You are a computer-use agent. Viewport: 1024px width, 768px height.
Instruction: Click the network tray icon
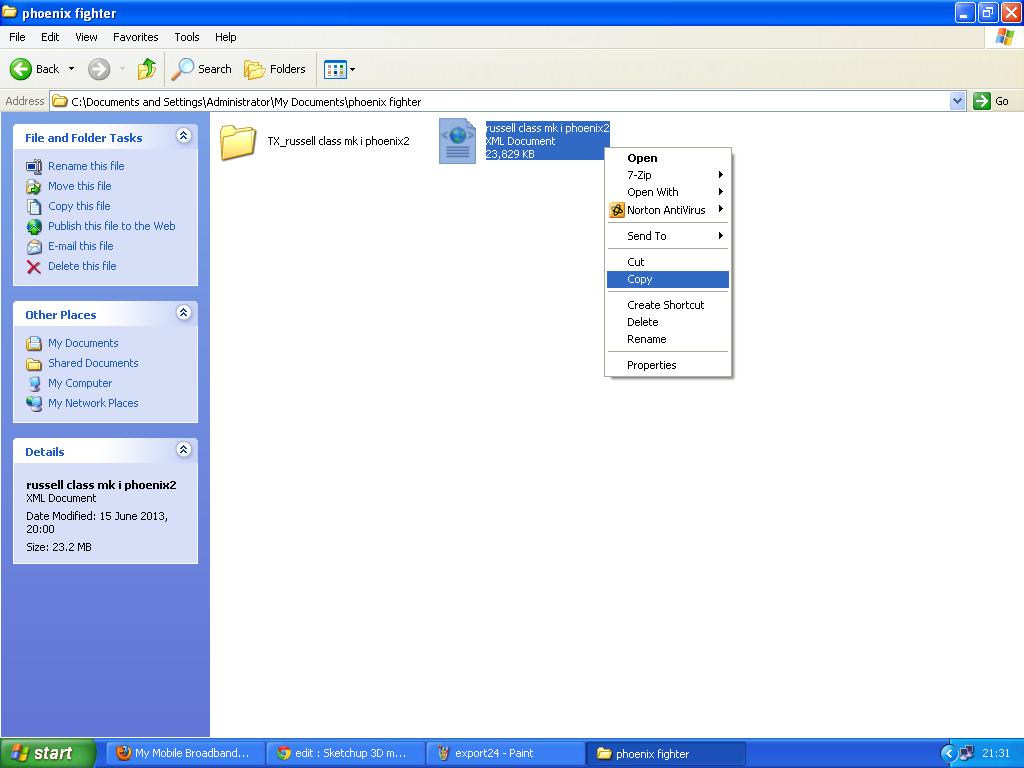[967, 754]
